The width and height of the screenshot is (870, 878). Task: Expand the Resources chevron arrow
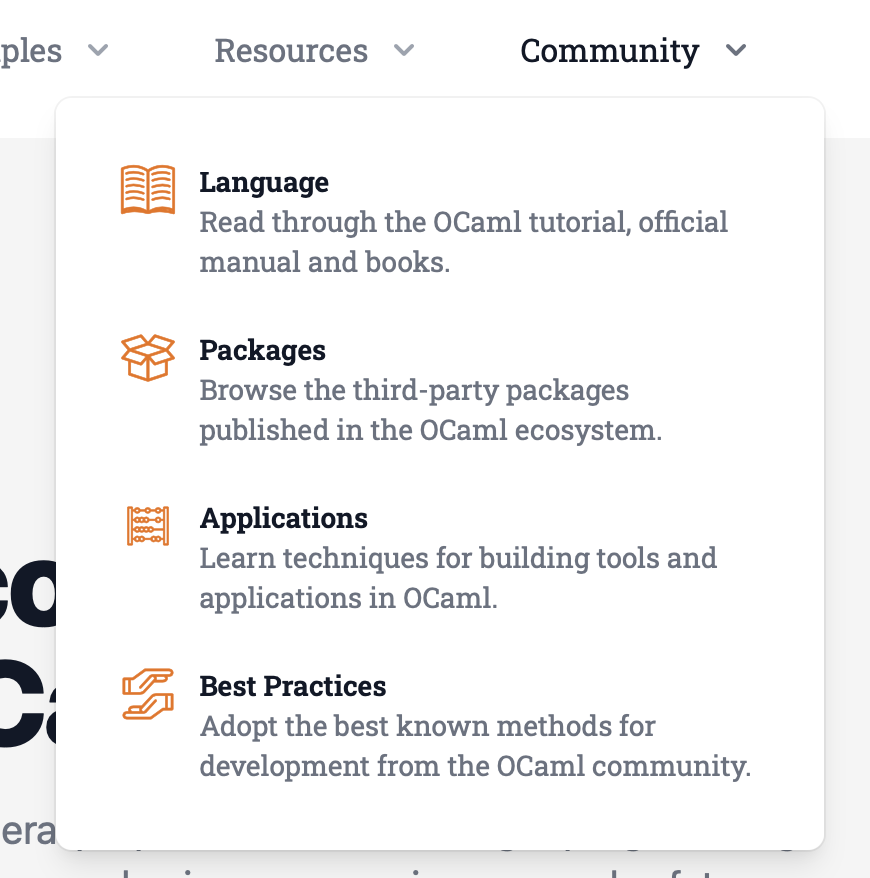coord(404,50)
